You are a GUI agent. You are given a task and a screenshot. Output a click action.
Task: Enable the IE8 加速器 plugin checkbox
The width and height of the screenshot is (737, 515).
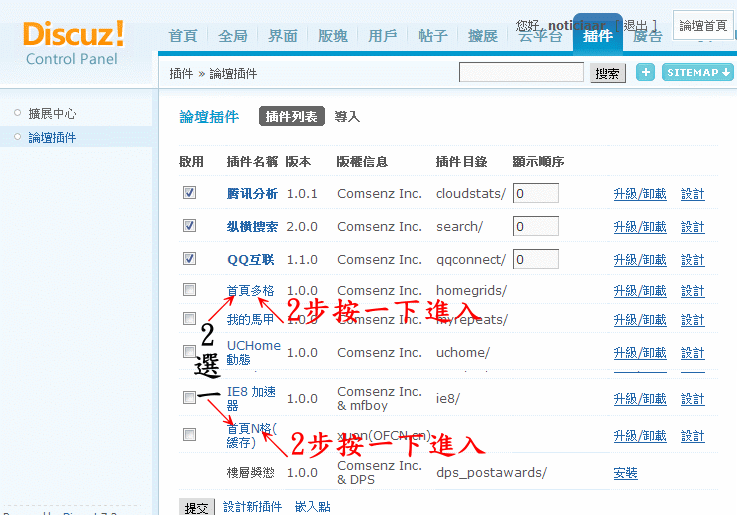pos(189,398)
